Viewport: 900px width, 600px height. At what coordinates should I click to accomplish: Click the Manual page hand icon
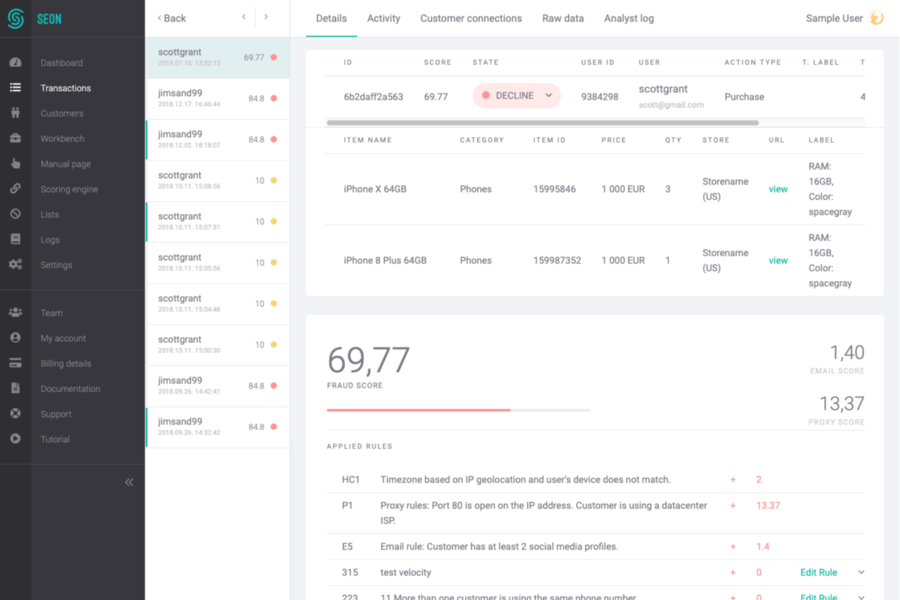pyautogui.click(x=15, y=164)
